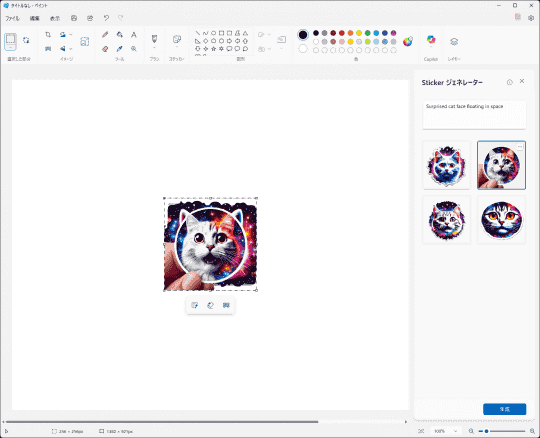Open the Copilot button in ribbon
540x438 pixels.
click(431, 40)
